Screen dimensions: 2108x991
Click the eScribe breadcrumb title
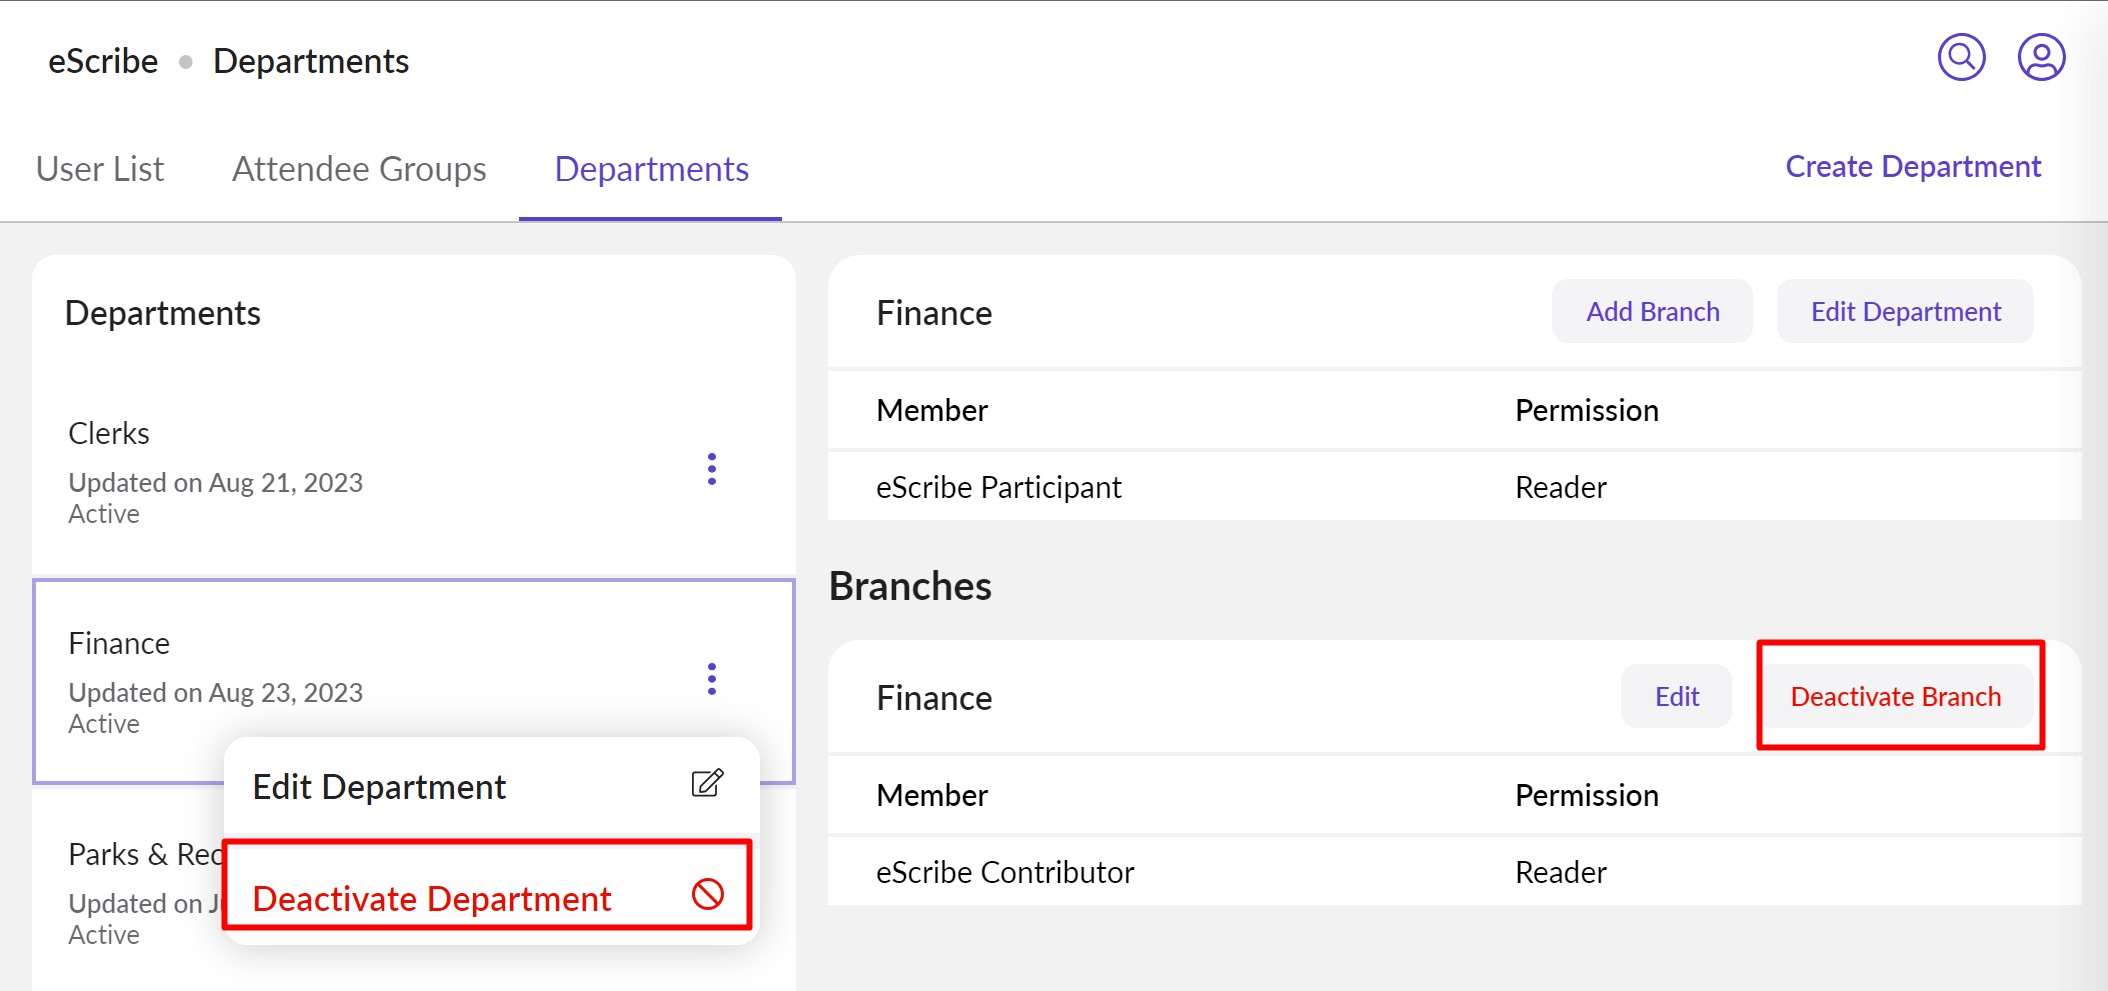click(x=103, y=62)
